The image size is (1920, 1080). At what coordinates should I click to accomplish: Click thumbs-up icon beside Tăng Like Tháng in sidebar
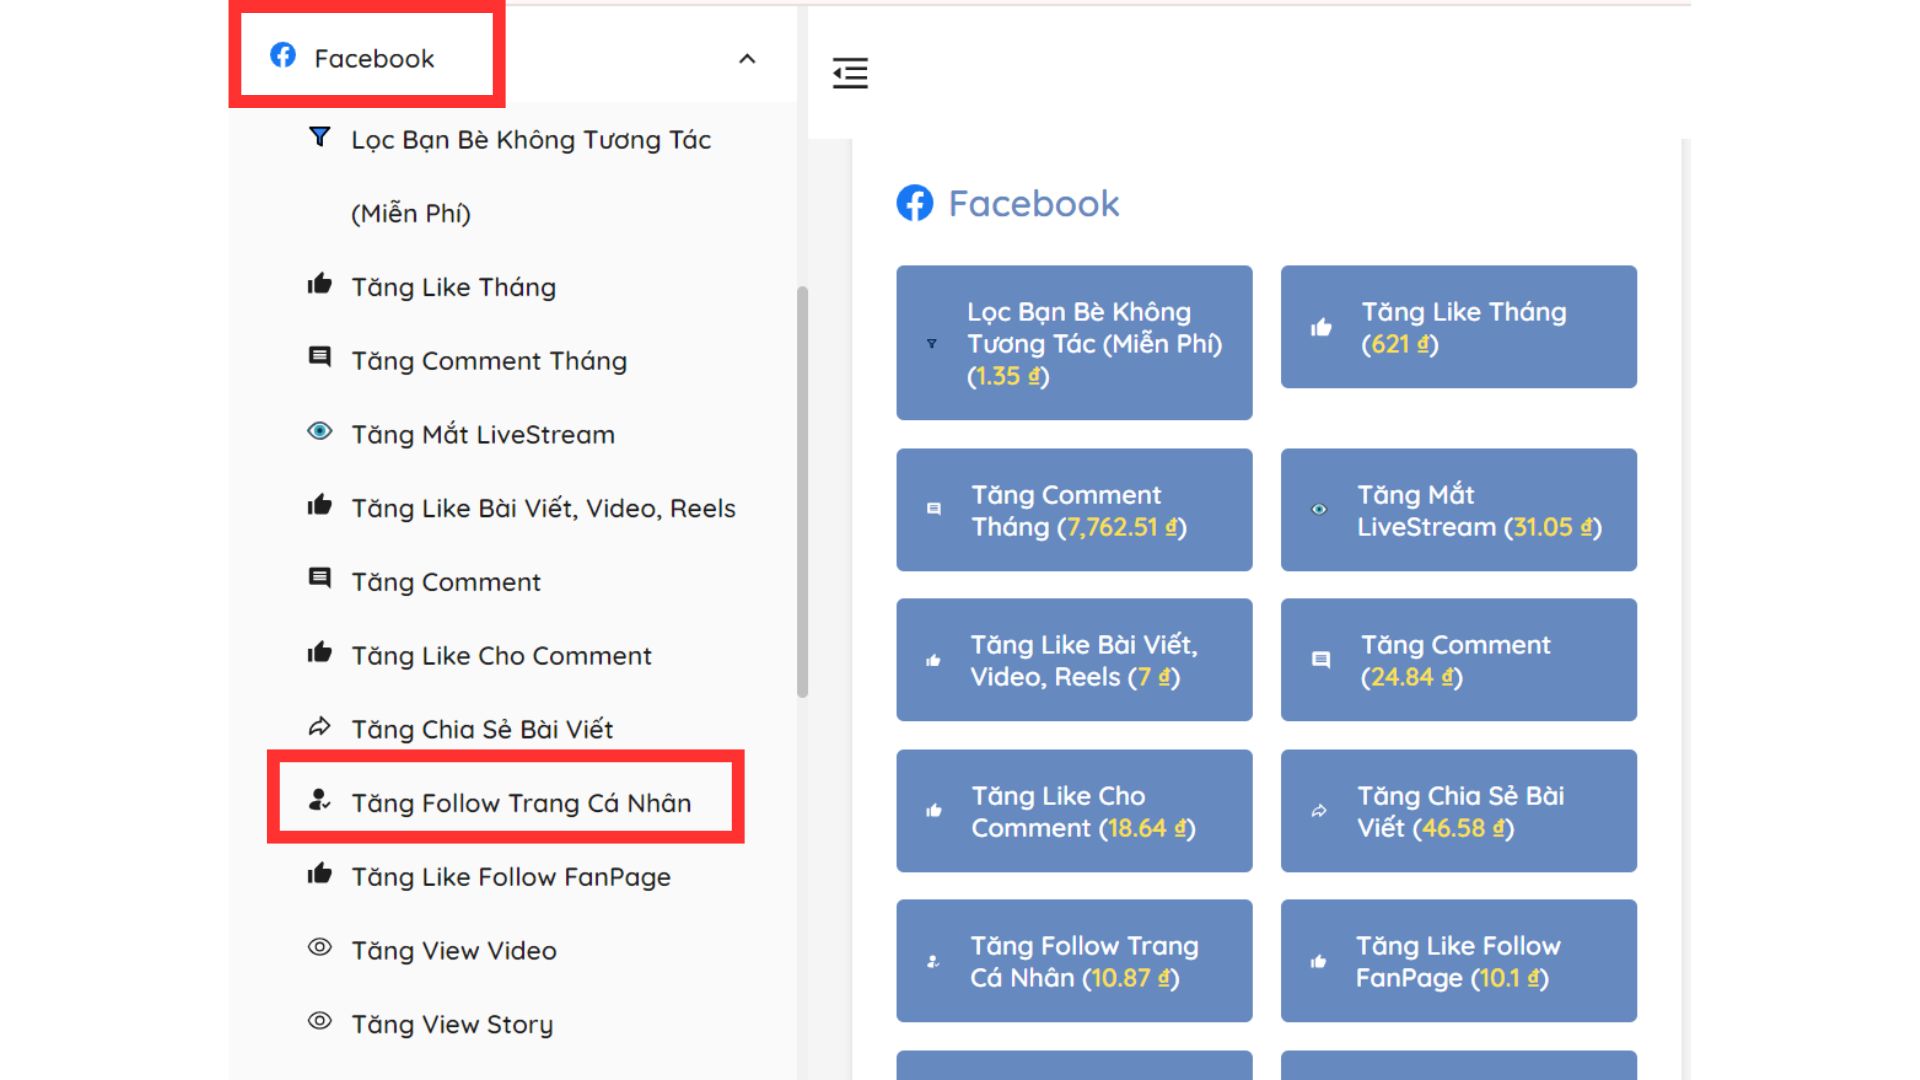coord(319,284)
